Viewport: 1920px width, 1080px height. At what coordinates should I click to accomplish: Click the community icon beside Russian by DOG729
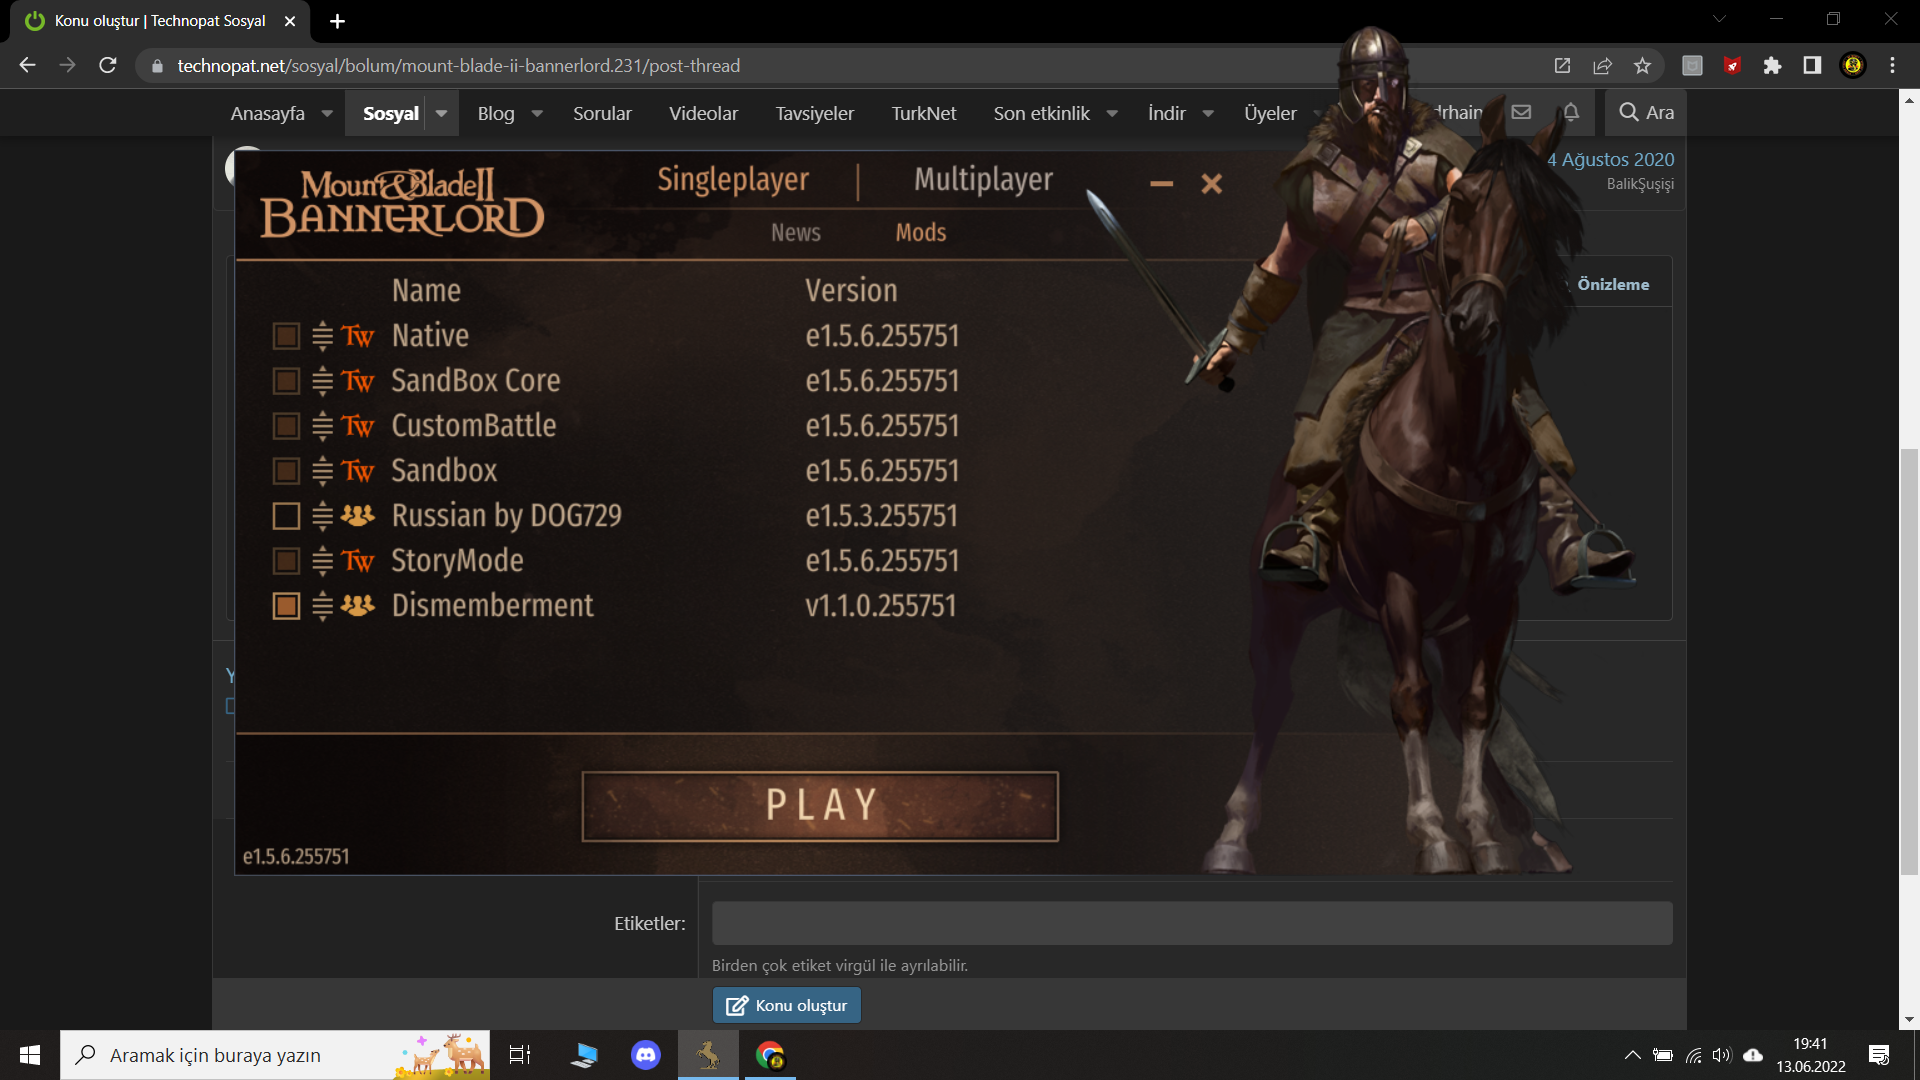(358, 516)
